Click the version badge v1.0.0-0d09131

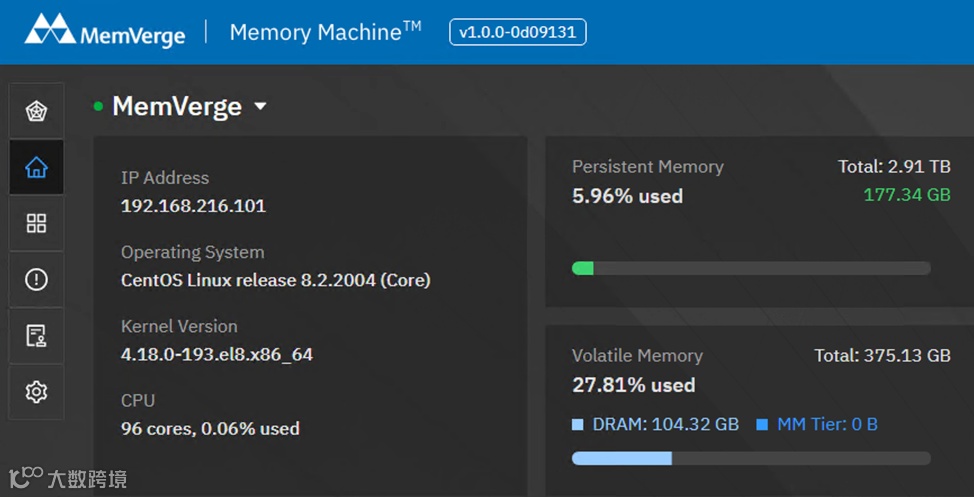(x=517, y=32)
